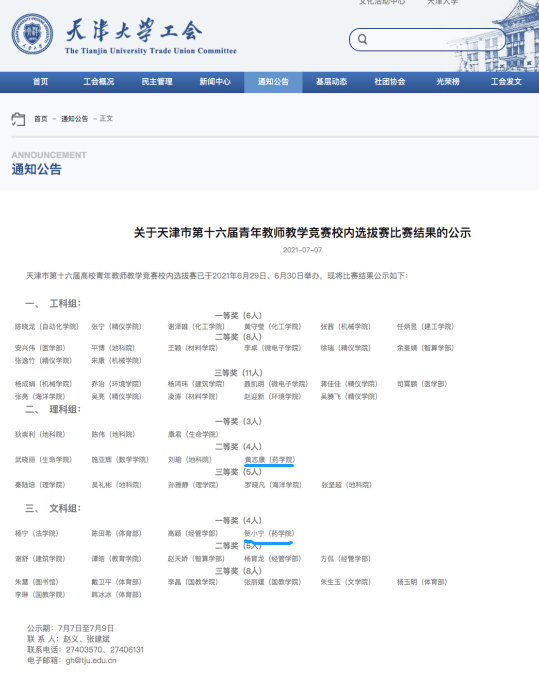Click the entry 陈晓龙（自动化学院）
539x690 pixels.
click(47, 327)
